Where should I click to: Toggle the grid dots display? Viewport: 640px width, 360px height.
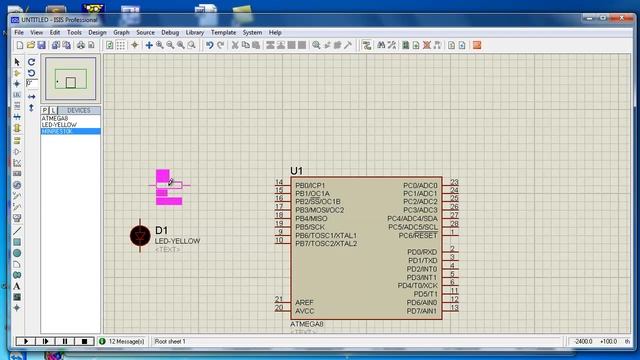[x=120, y=45]
